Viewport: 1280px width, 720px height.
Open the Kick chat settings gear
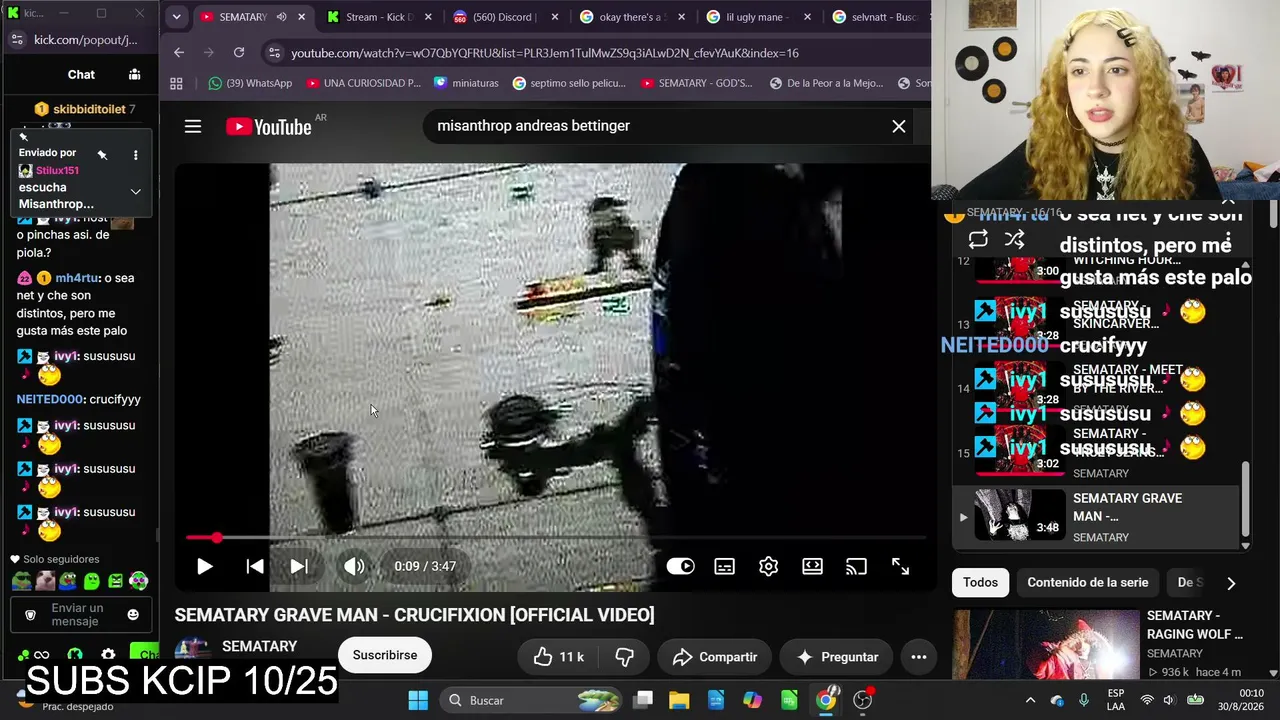pos(108,655)
